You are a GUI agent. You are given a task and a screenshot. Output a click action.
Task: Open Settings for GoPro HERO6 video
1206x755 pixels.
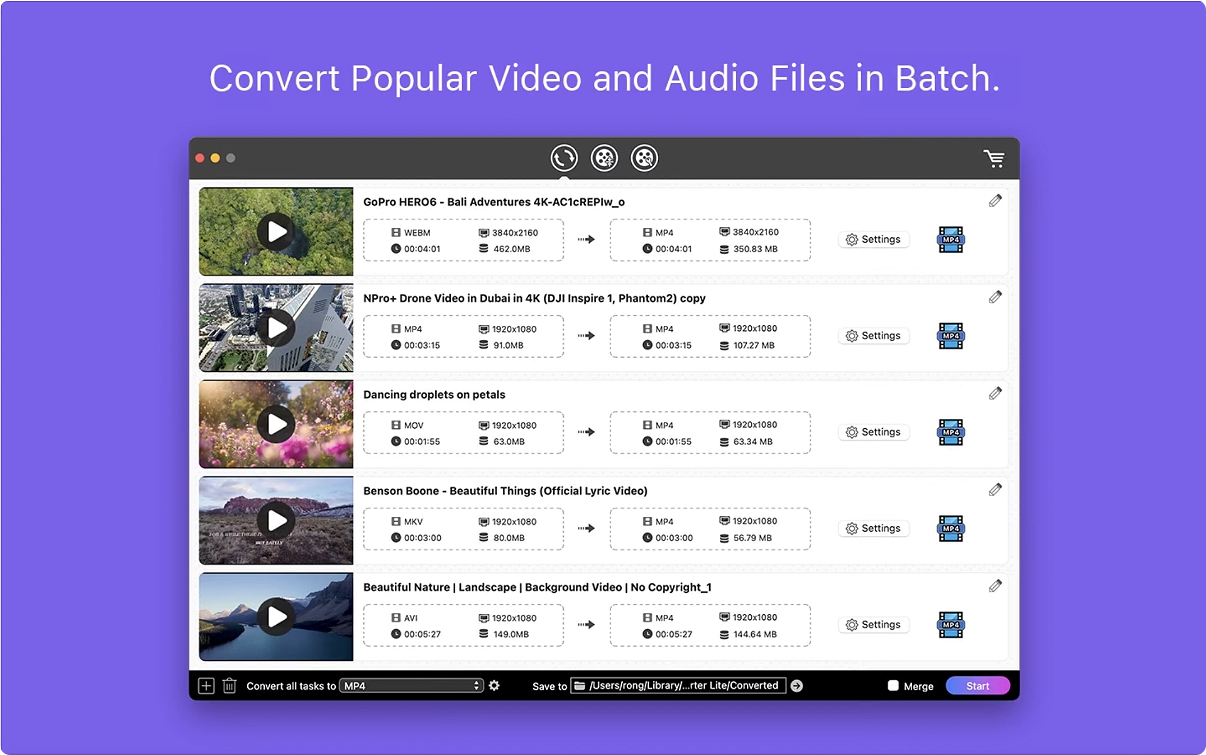pos(873,240)
